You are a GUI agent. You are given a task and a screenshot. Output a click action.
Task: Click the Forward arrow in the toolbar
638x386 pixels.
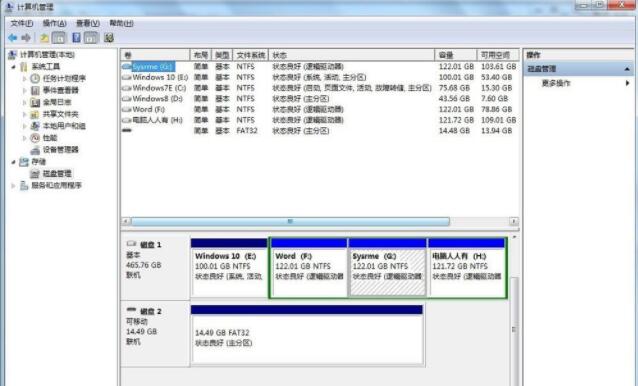[x=26, y=38]
